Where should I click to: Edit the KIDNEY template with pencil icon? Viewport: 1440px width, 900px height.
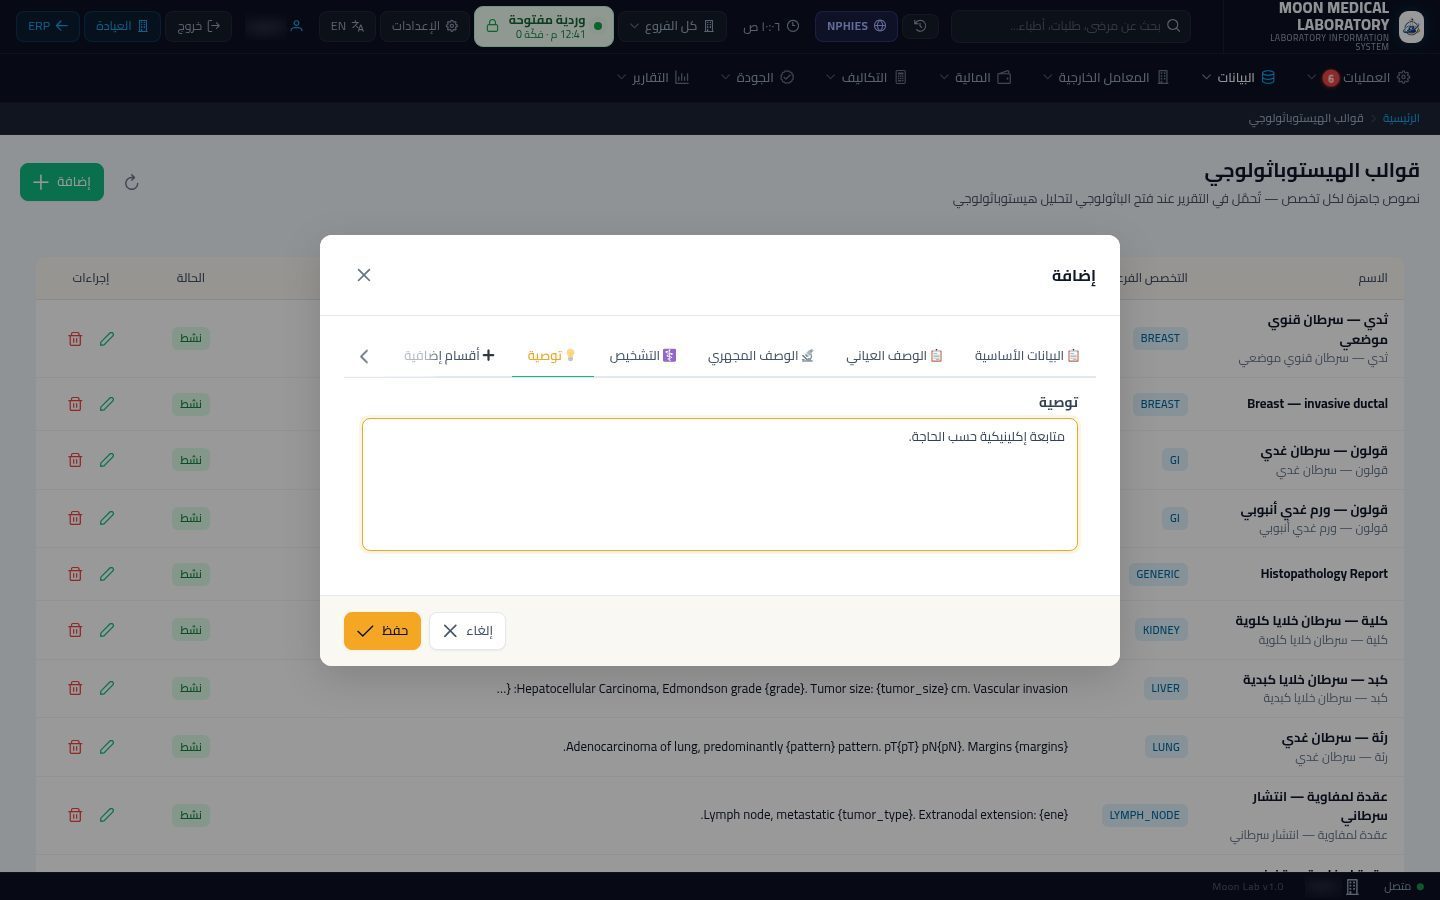[x=107, y=630]
